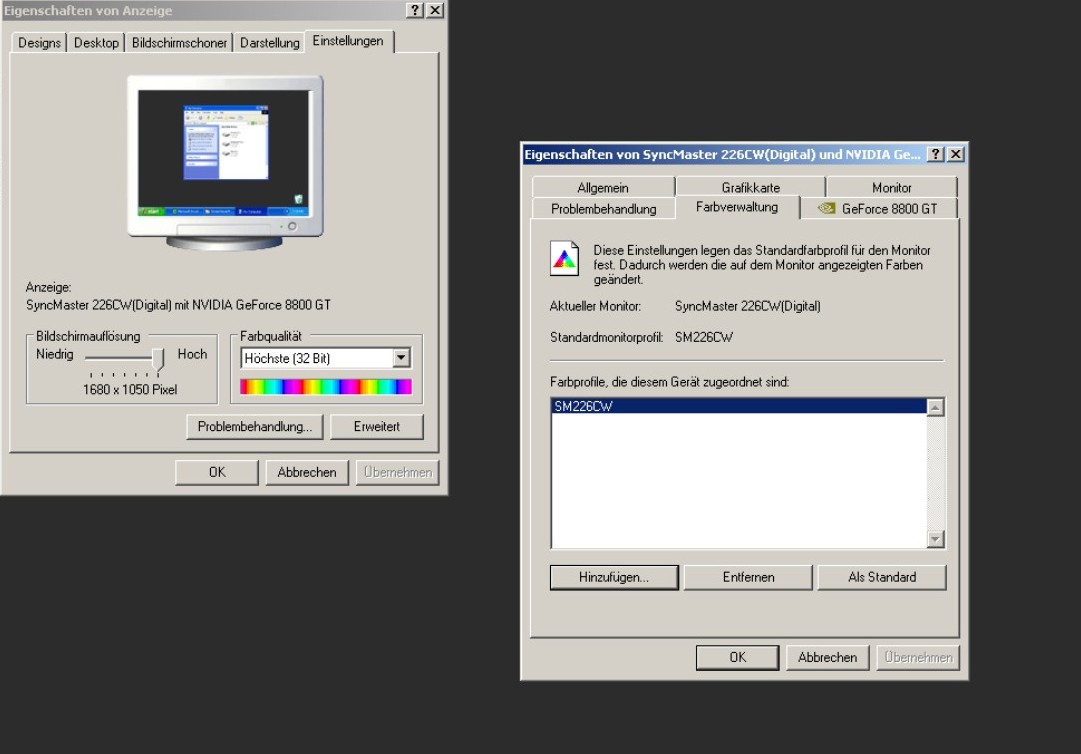Select the Monitor tab
The width and height of the screenshot is (1081, 754).
(x=891, y=187)
